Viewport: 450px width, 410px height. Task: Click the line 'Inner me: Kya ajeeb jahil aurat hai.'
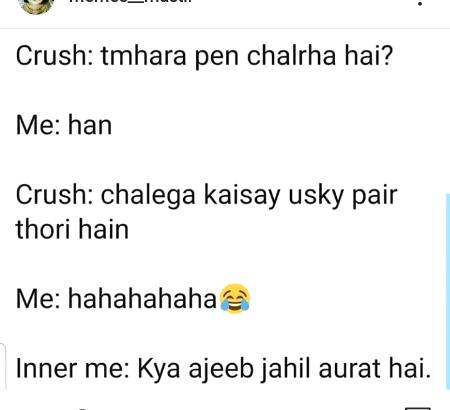pyautogui.click(x=223, y=369)
